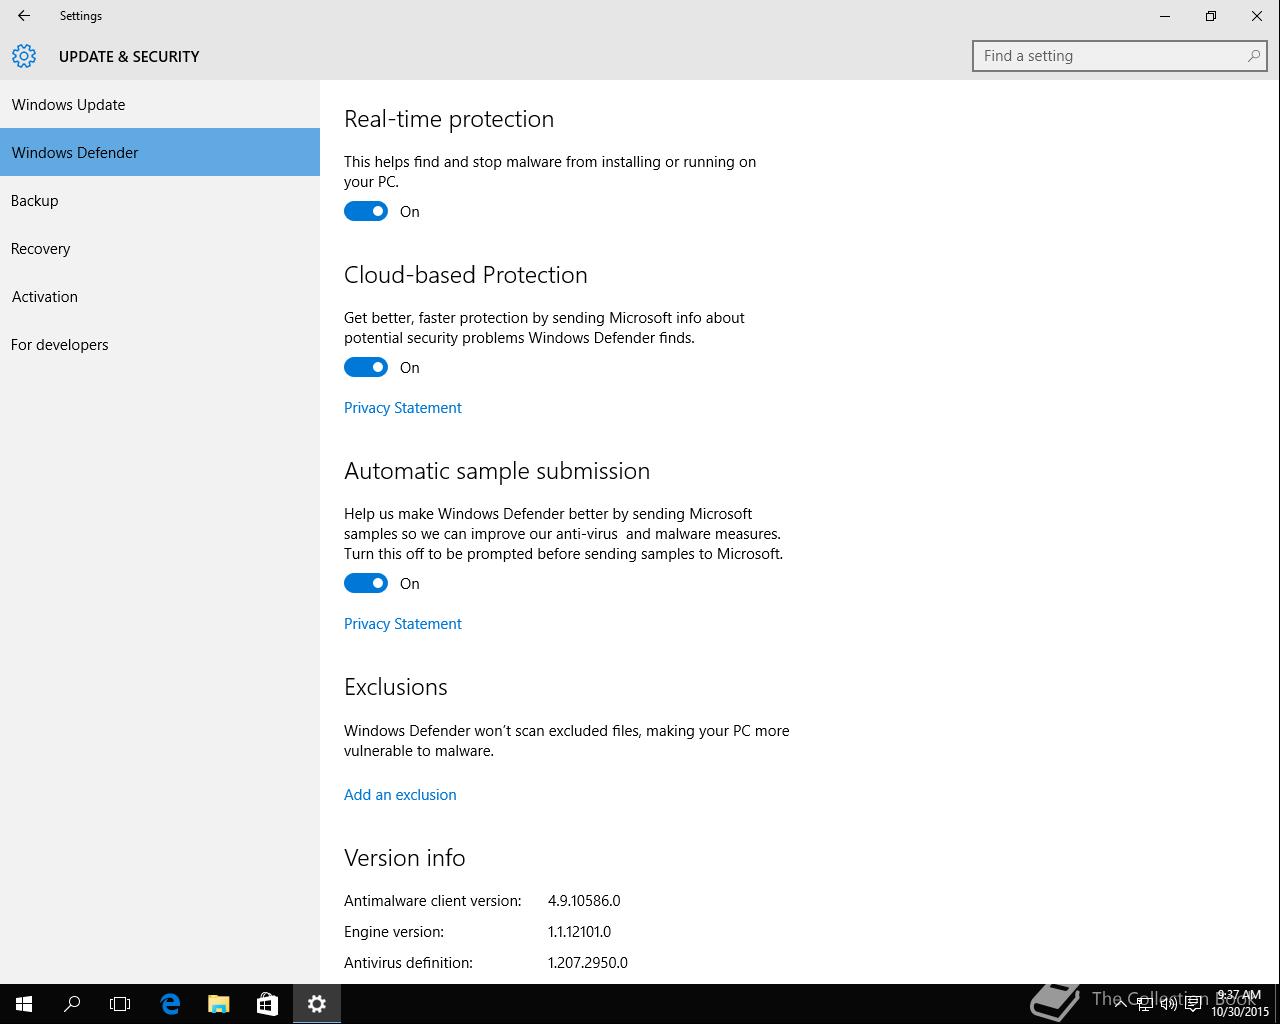The height and width of the screenshot is (1024, 1280).
Task: Click the Version info heading
Action: pyautogui.click(x=405, y=858)
